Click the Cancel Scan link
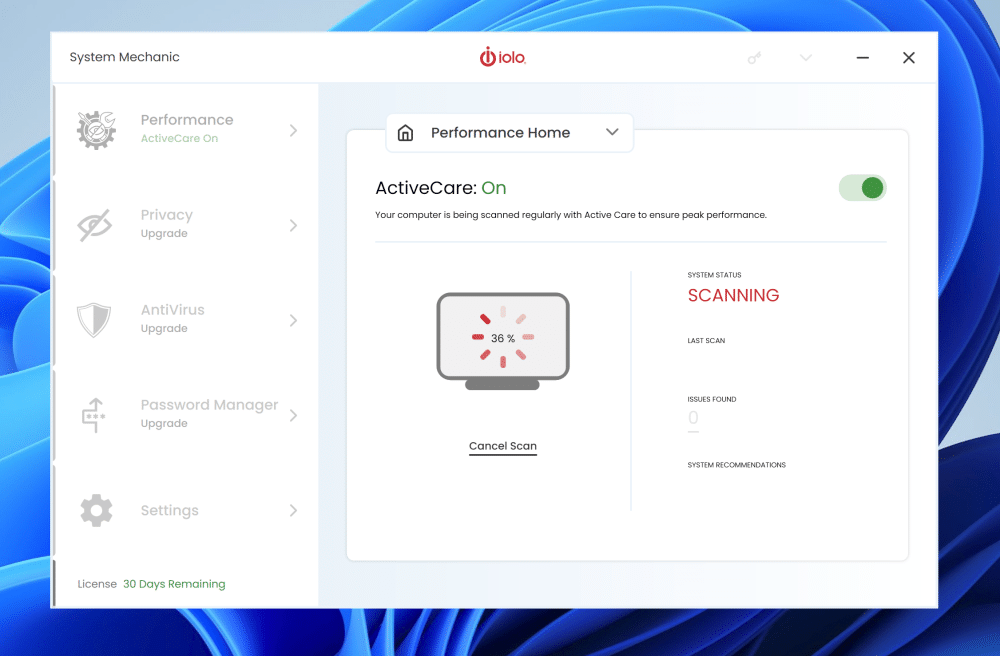The height and width of the screenshot is (656, 1000). 503,446
